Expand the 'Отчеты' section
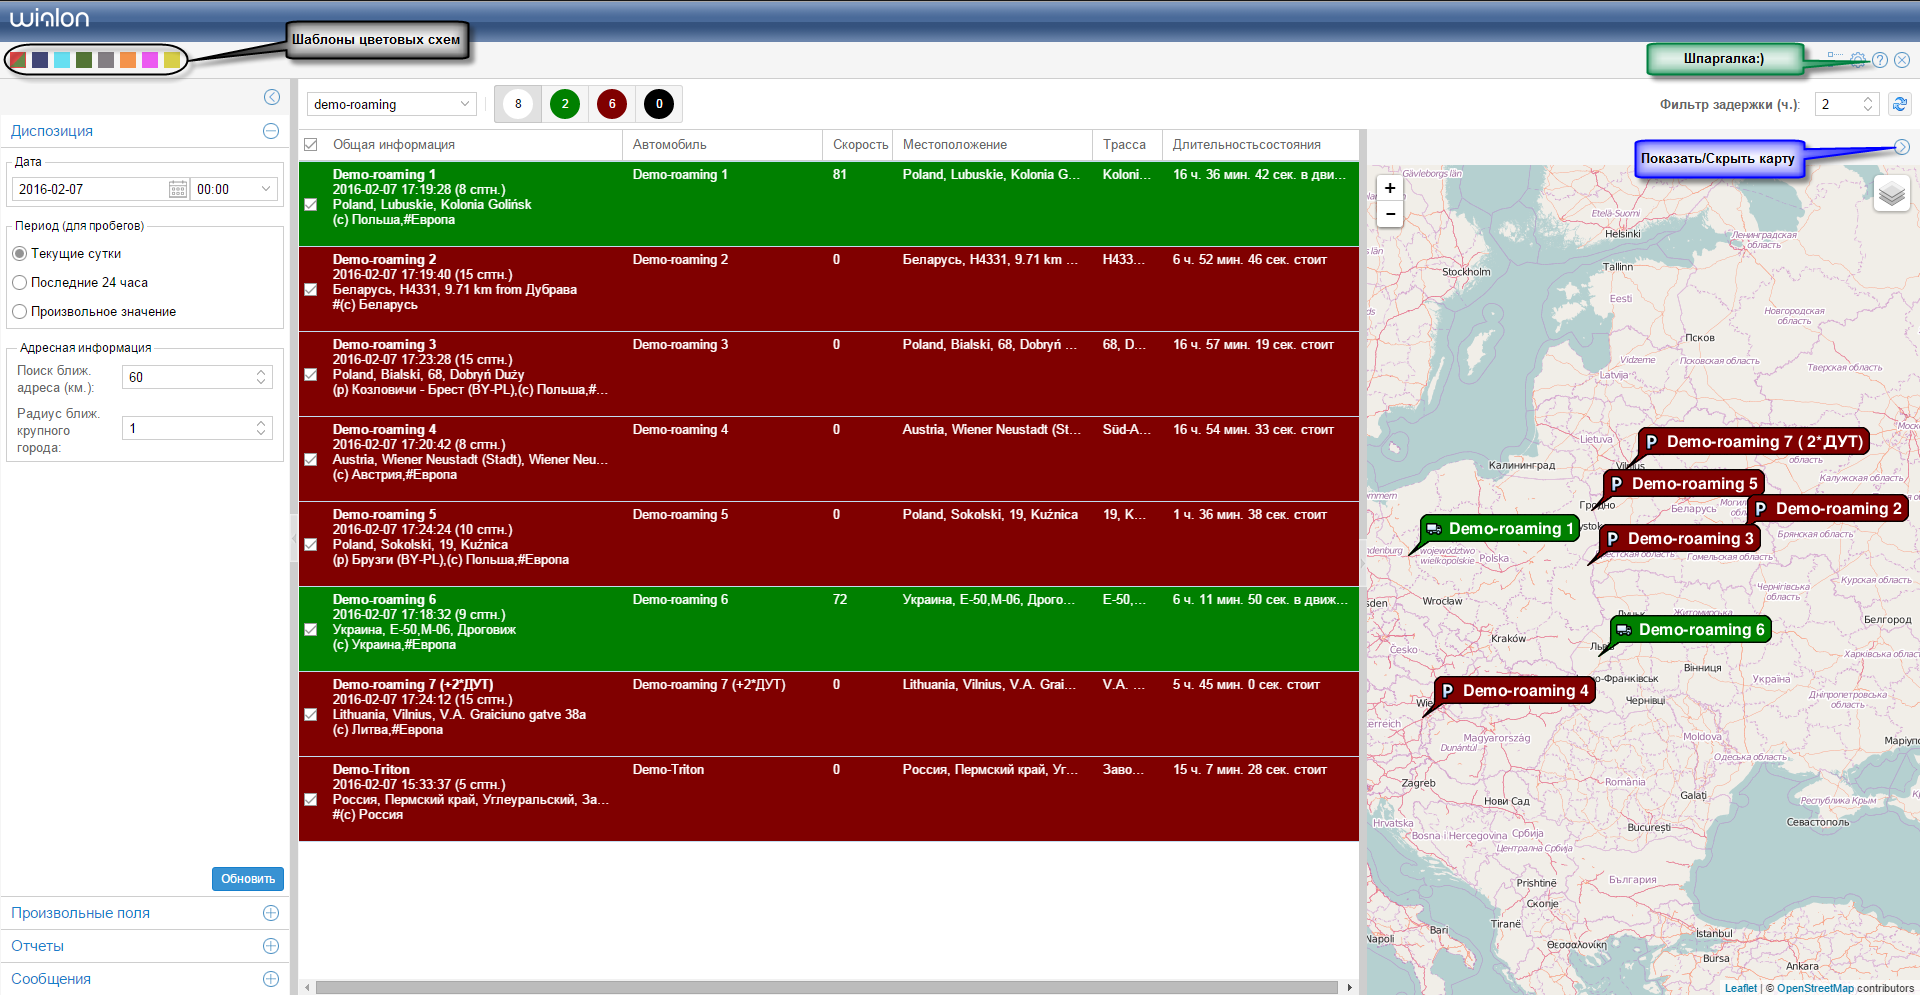 (270, 946)
